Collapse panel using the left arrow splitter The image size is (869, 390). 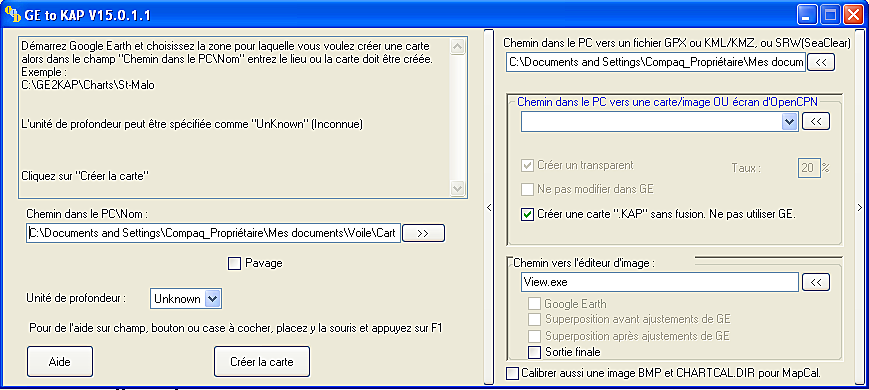[x=489, y=207]
